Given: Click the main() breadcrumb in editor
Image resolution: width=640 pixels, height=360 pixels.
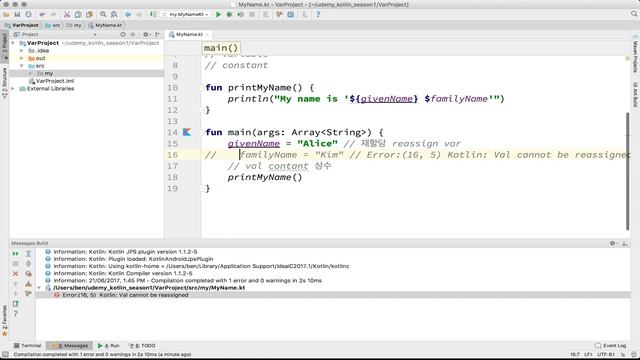Looking at the screenshot, I should pos(221,48).
